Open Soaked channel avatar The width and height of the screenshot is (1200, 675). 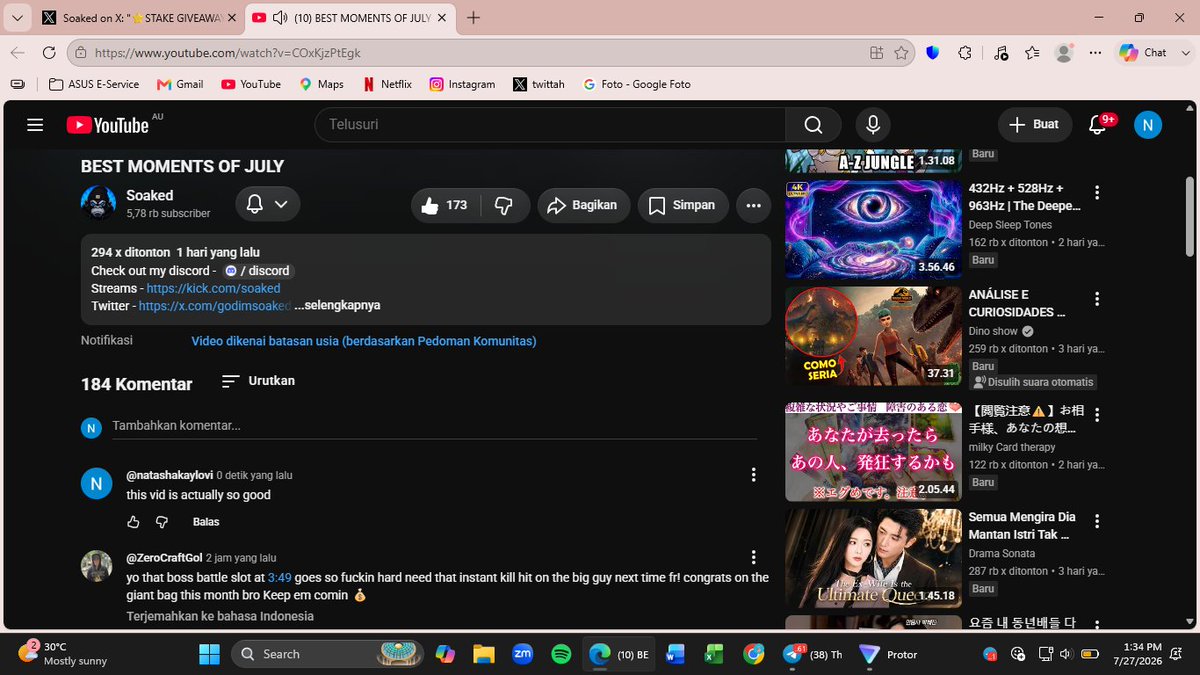click(x=98, y=204)
